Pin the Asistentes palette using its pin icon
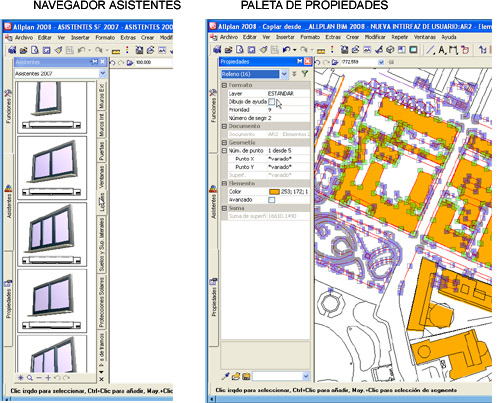Screen dimensions: 500x403 click(x=95, y=62)
